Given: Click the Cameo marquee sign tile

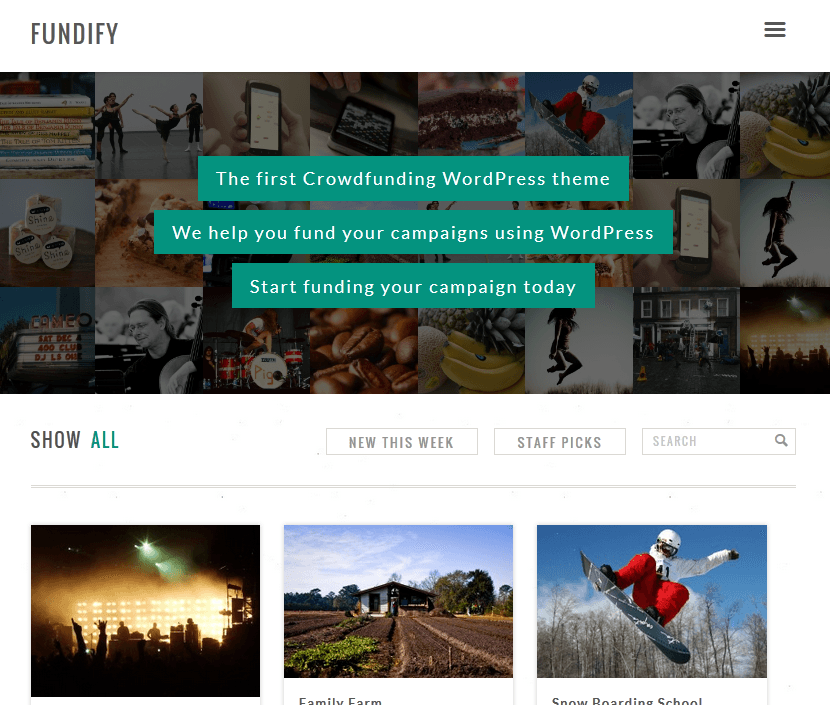Looking at the screenshot, I should coord(48,340).
